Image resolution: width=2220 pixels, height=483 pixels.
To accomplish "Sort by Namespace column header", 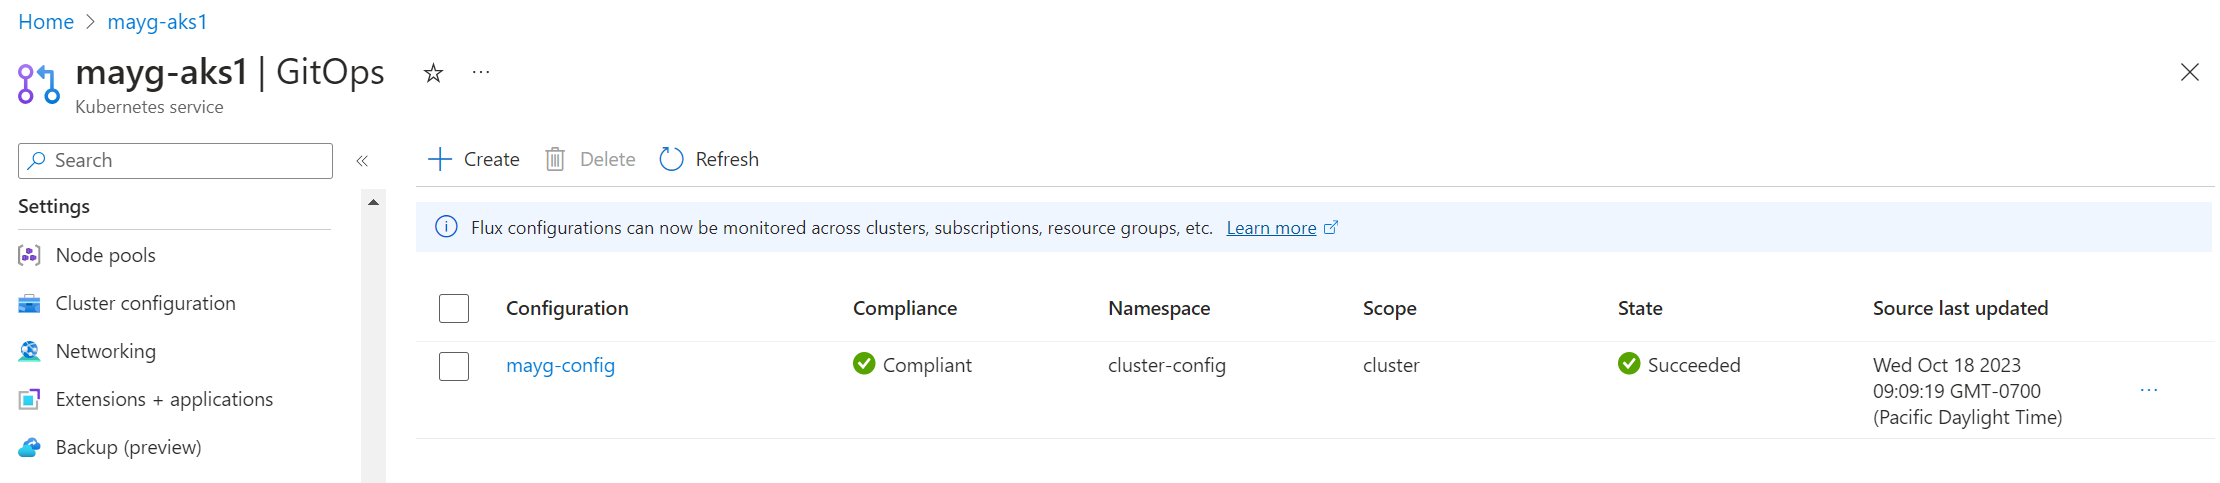I will click(x=1159, y=308).
